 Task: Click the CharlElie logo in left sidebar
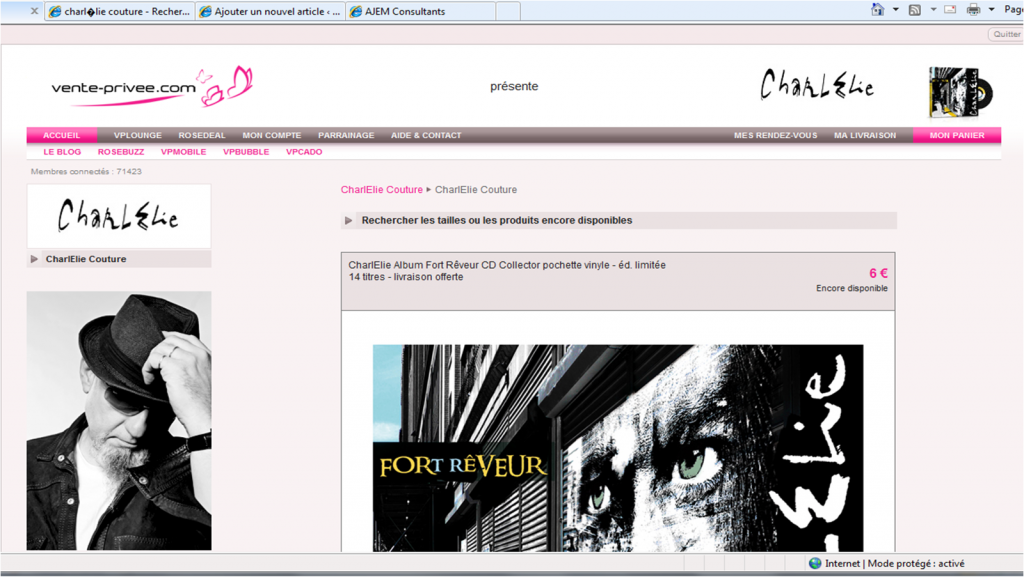(119, 216)
